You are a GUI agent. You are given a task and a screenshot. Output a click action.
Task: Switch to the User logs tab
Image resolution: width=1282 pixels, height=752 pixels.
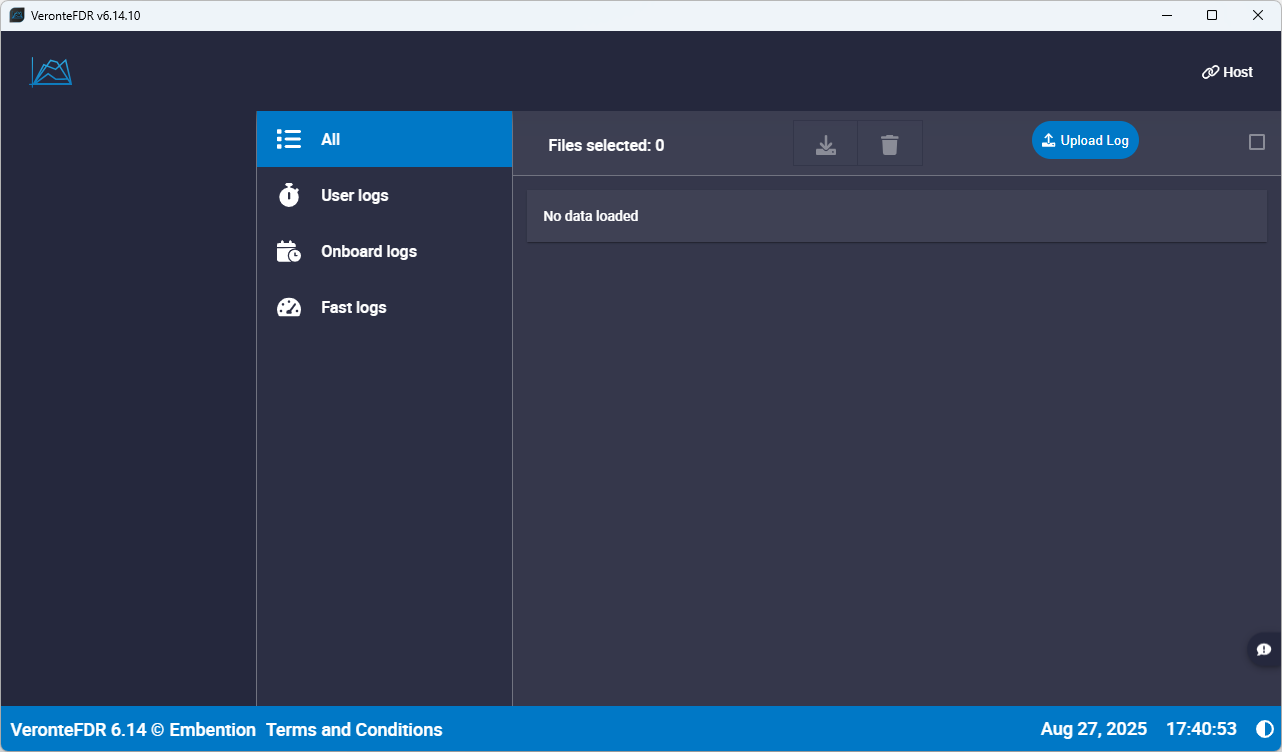tap(384, 195)
